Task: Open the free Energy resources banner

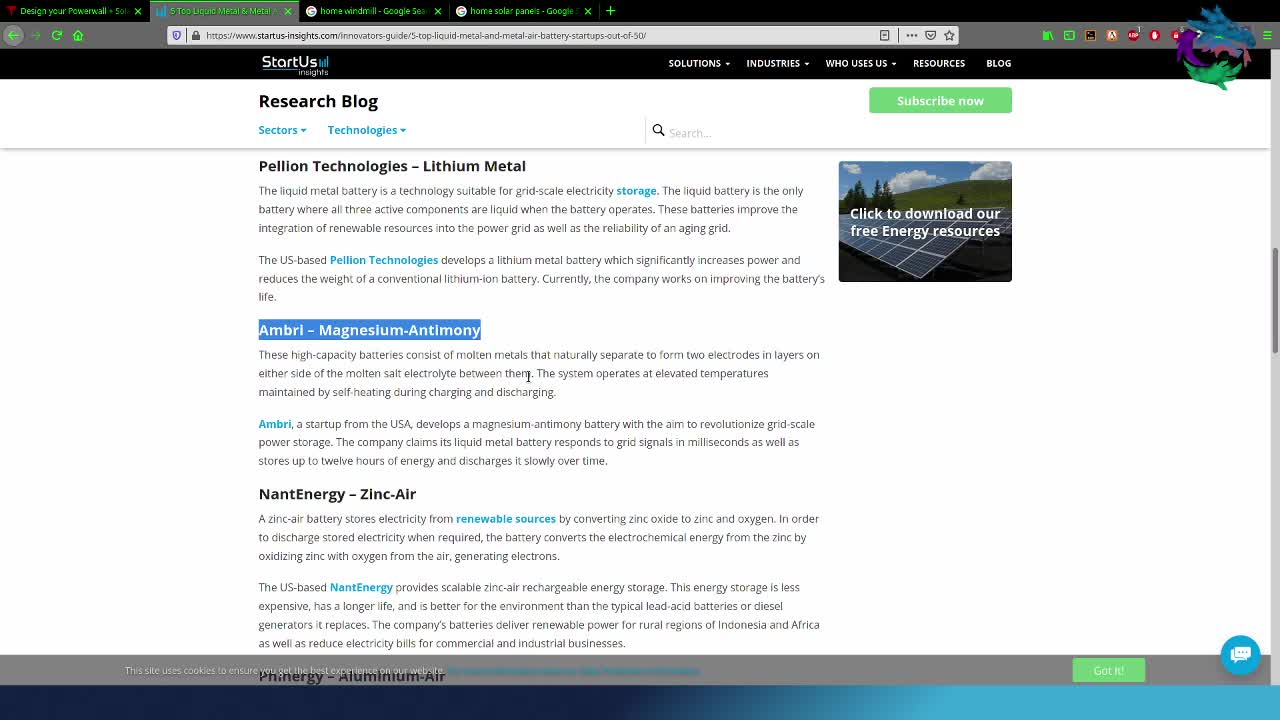Action: tap(925, 221)
